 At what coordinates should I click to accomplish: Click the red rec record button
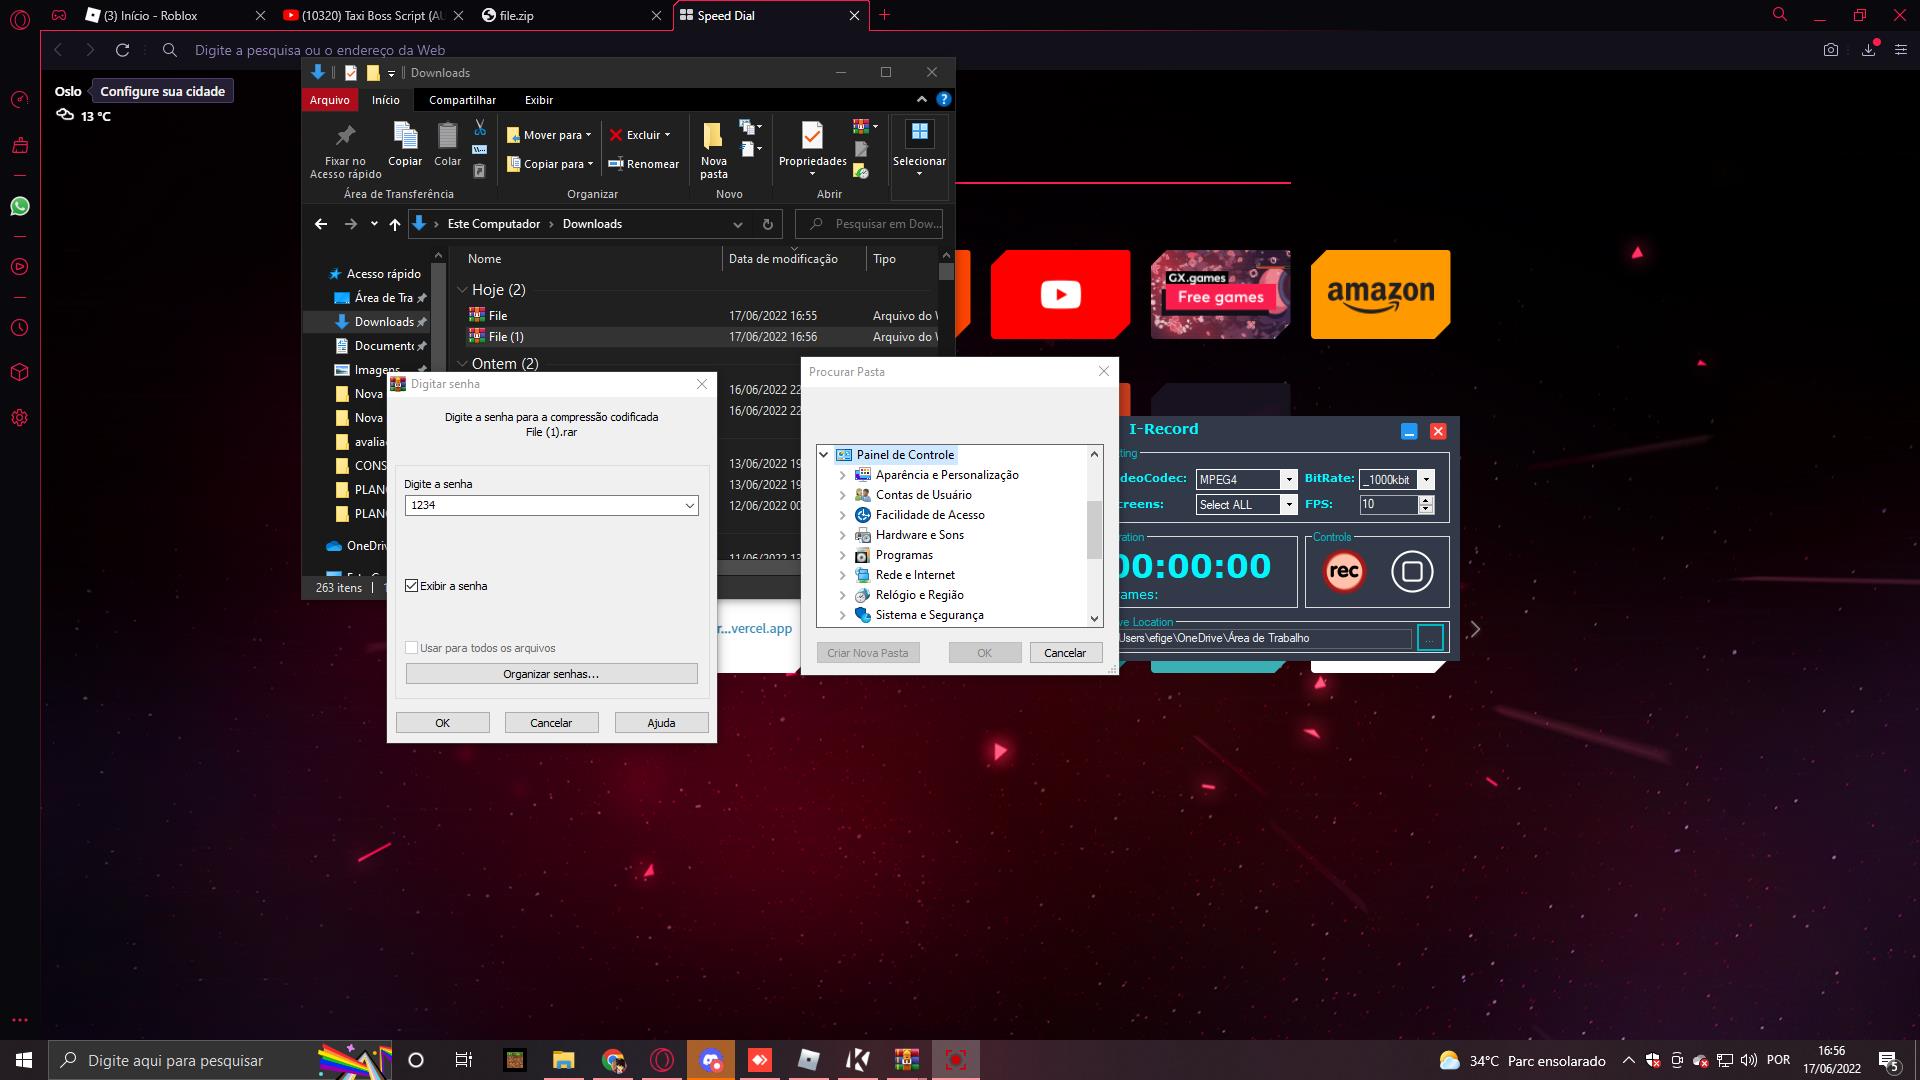pos(1344,571)
